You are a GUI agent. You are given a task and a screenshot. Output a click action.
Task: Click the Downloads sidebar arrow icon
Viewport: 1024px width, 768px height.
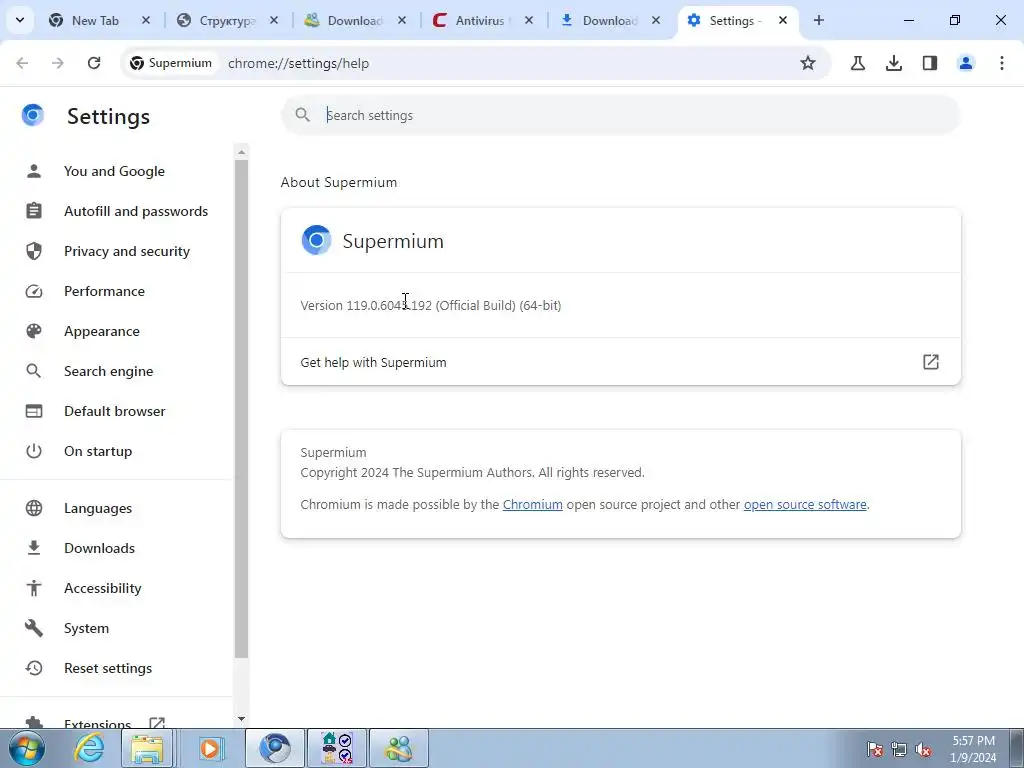click(x=33, y=548)
